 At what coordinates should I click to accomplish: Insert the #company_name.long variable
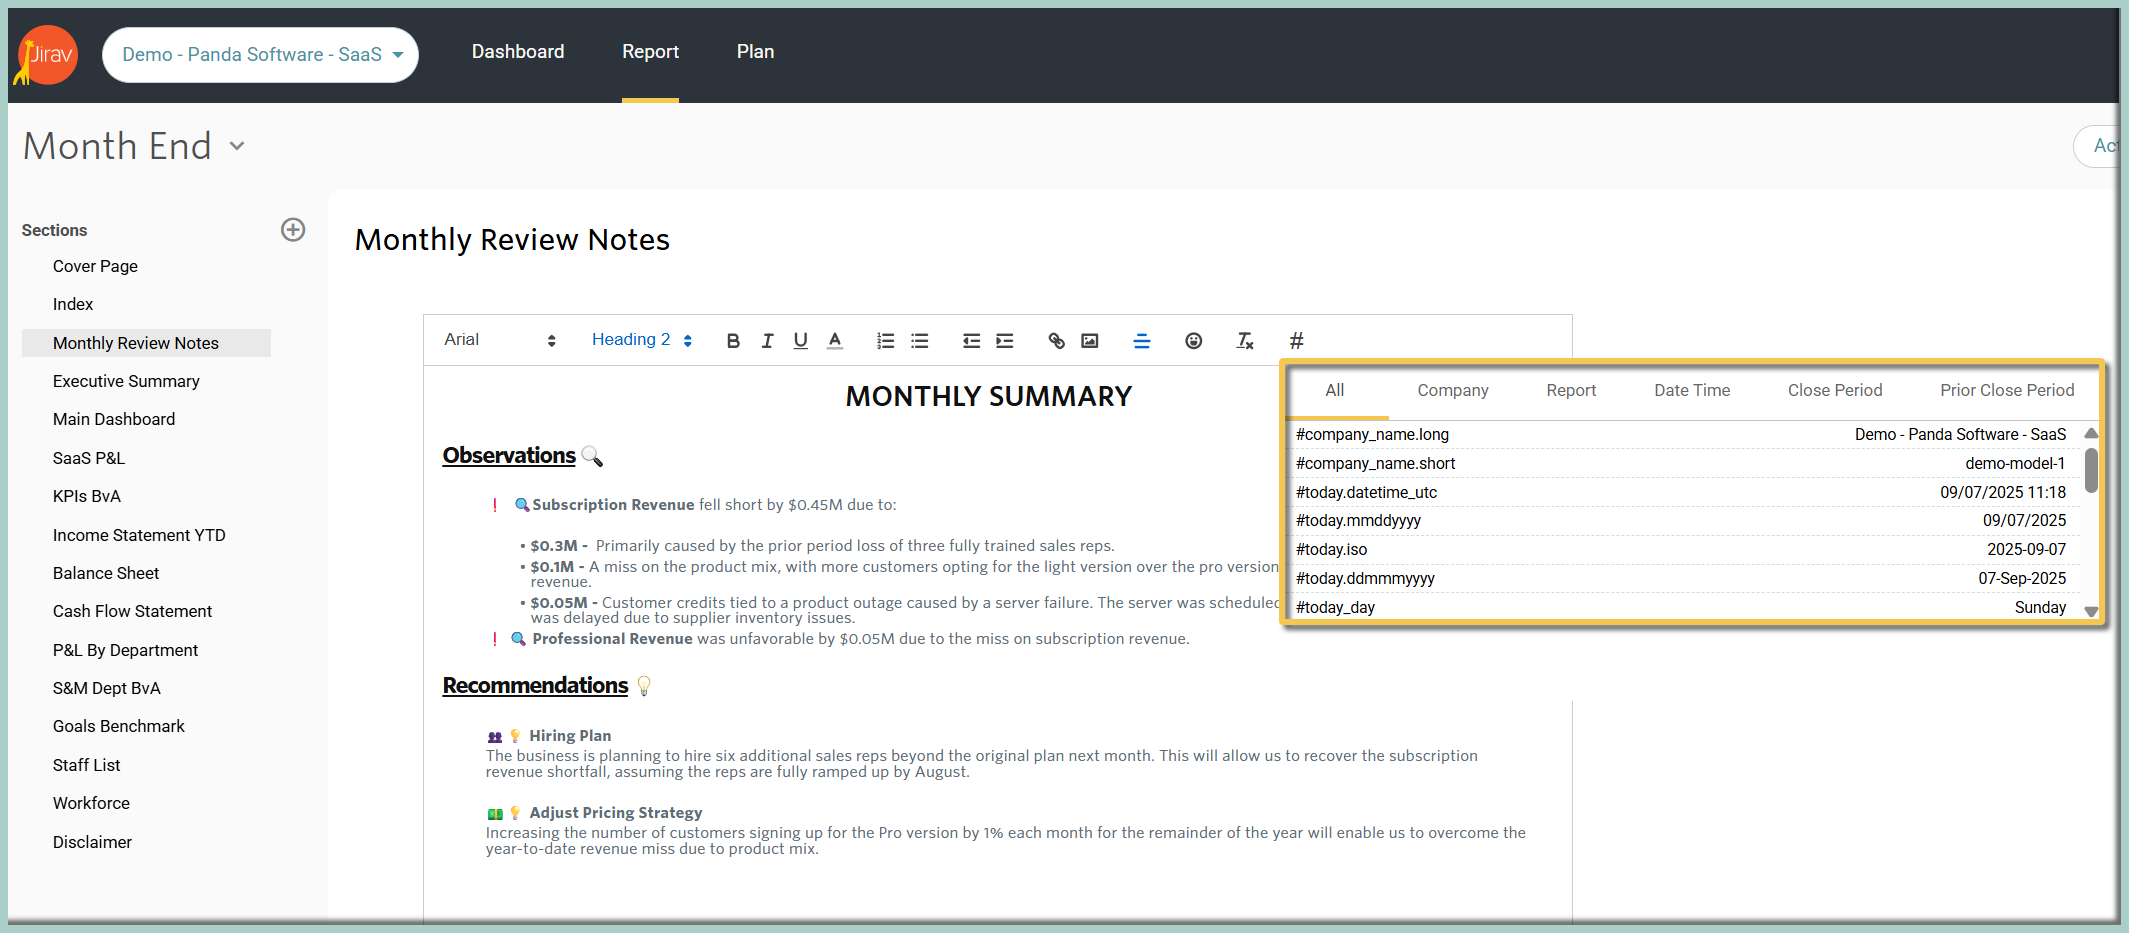click(1681, 435)
